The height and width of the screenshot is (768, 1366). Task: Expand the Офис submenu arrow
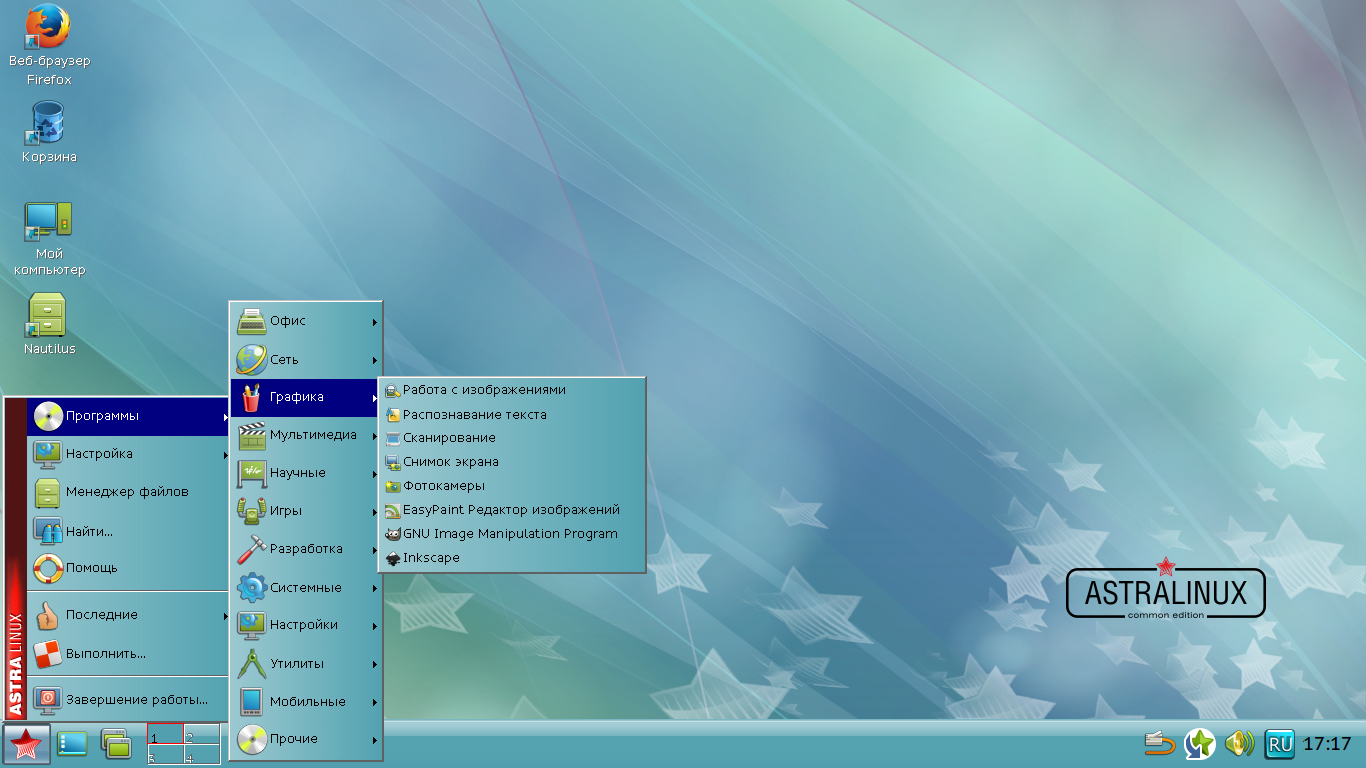coord(375,322)
